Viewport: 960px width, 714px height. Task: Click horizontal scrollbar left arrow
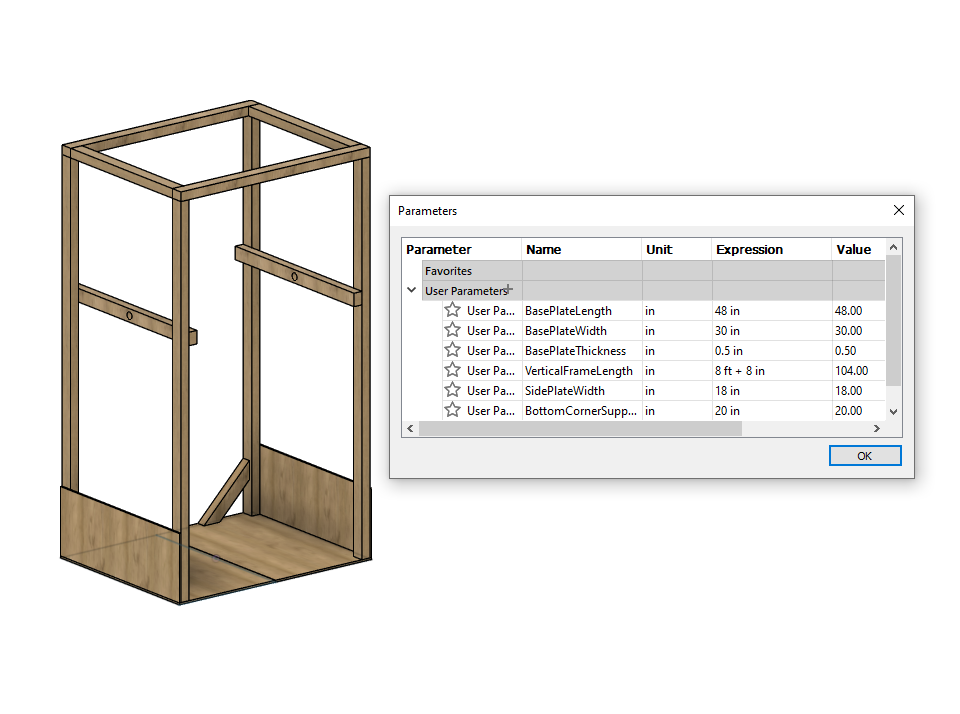coord(410,429)
